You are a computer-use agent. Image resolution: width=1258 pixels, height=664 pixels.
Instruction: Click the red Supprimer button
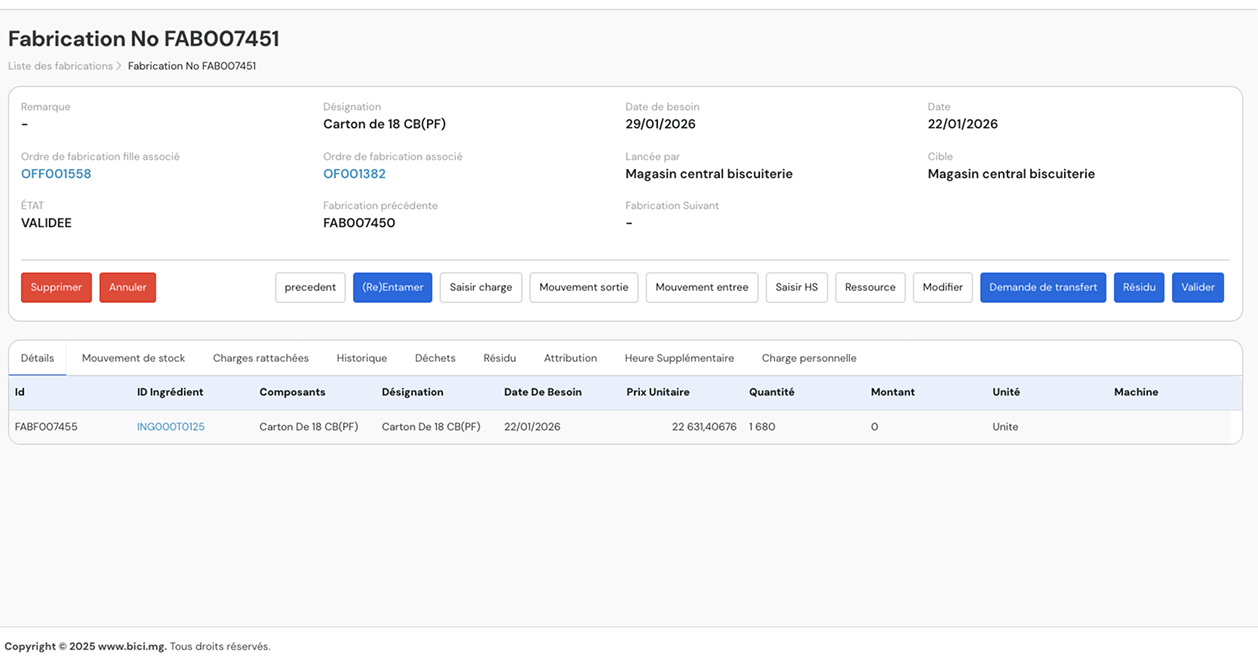tap(56, 287)
